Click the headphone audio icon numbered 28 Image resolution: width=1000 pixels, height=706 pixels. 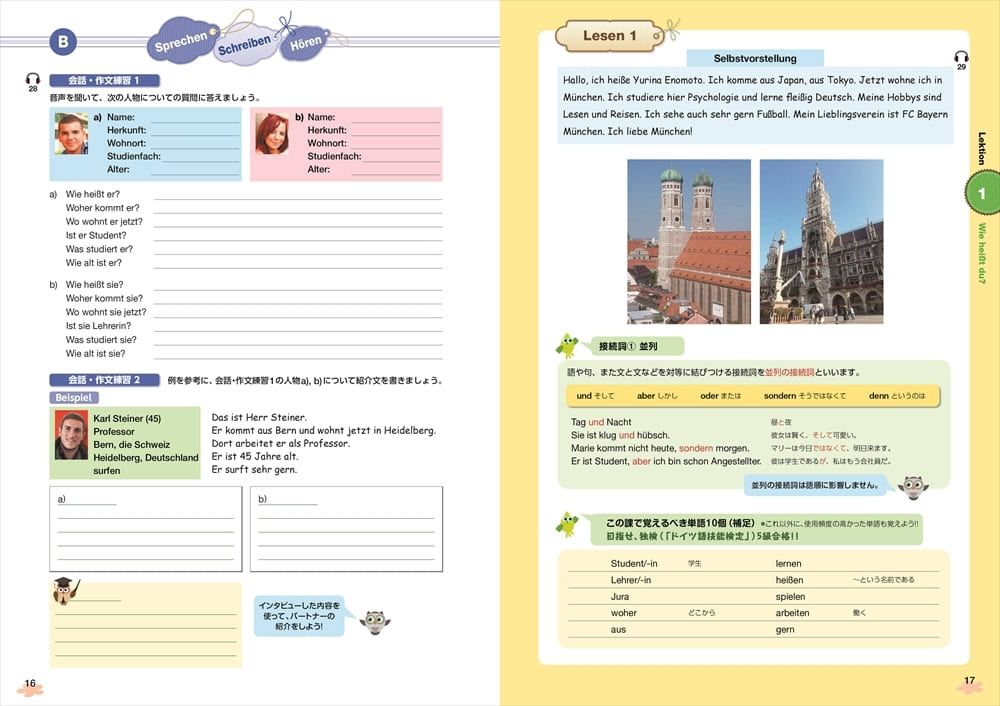point(31,79)
